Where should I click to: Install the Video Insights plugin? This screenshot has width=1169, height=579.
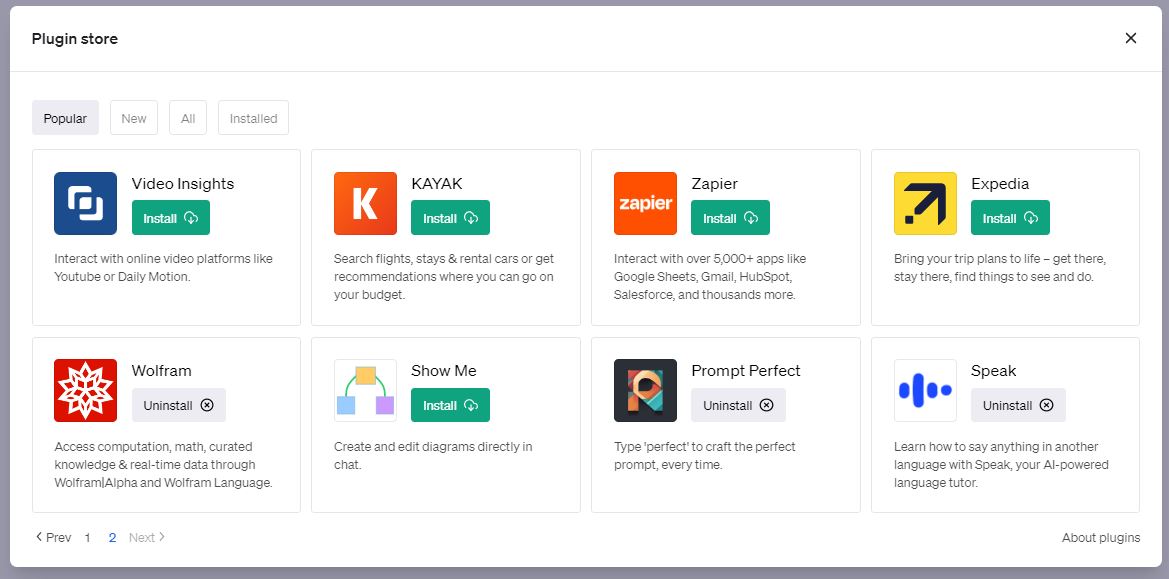coord(171,218)
